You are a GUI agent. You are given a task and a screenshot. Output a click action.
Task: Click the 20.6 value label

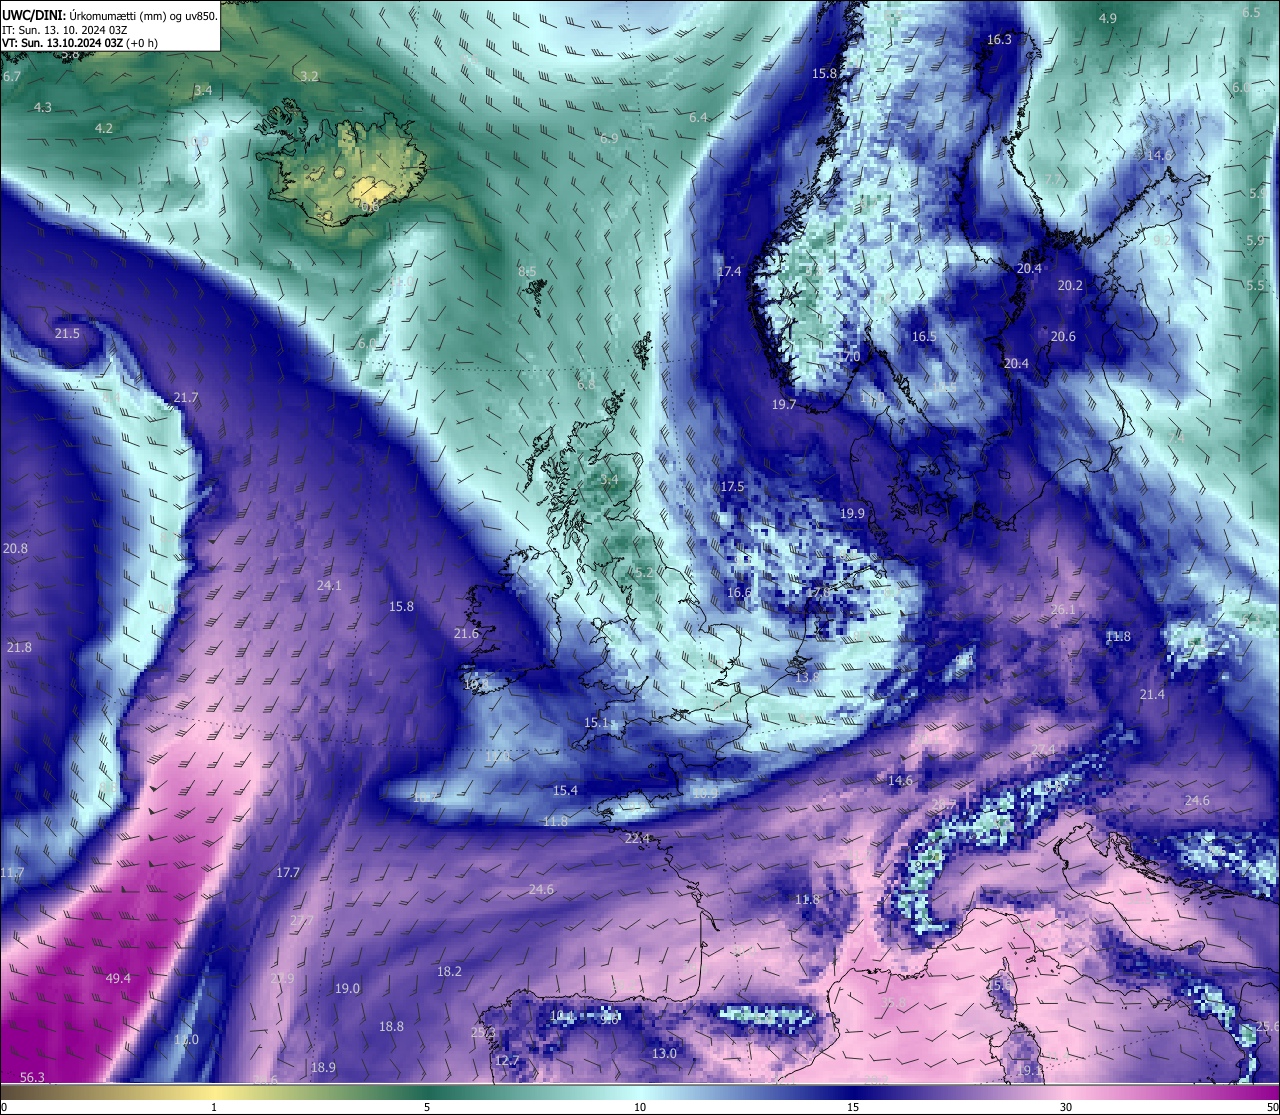tap(1063, 337)
